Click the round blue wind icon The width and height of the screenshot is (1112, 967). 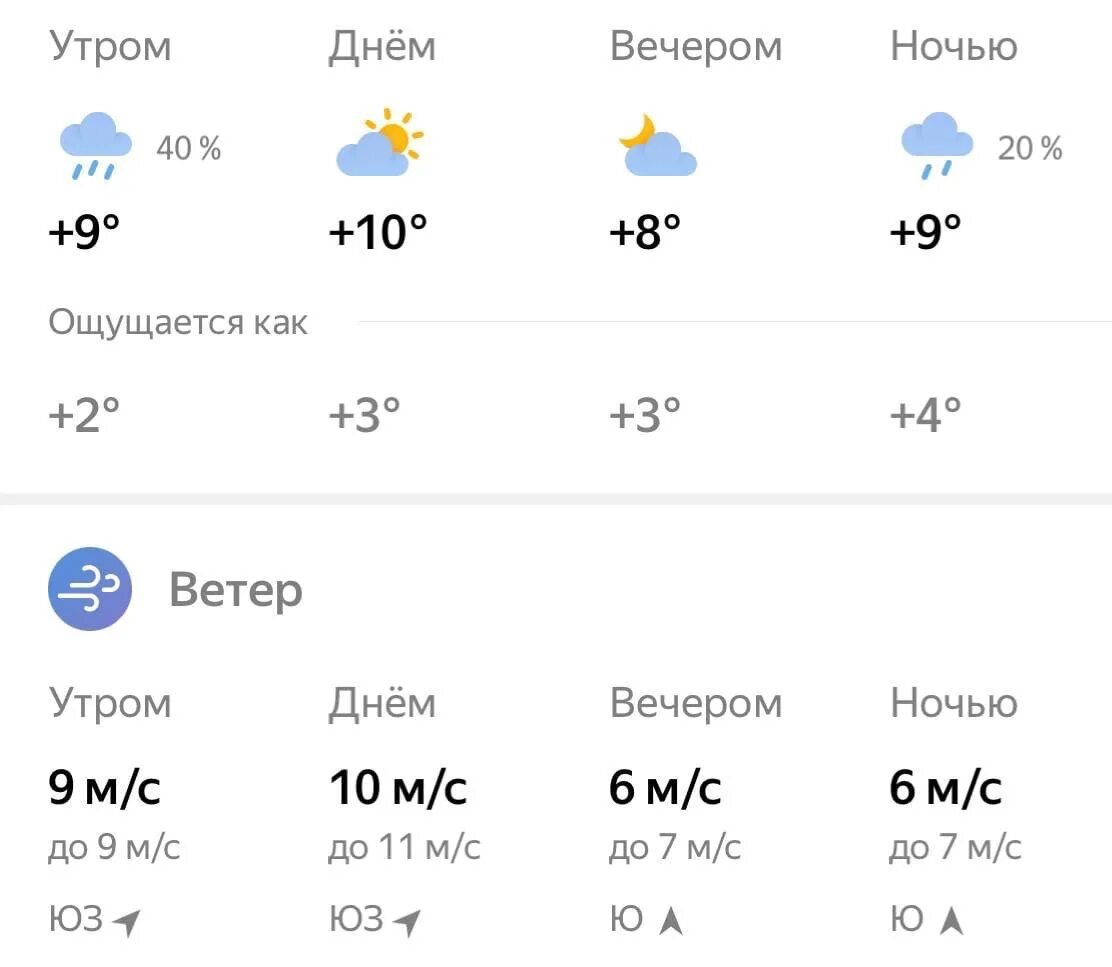tap(90, 588)
